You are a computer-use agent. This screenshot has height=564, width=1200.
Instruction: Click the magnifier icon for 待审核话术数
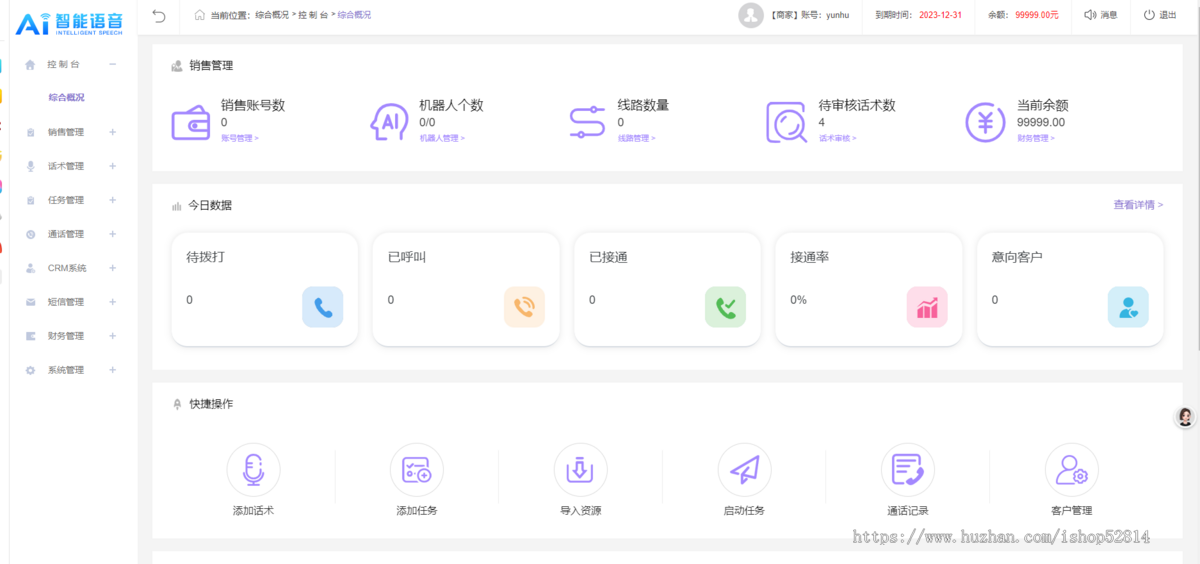pyautogui.click(x=787, y=123)
